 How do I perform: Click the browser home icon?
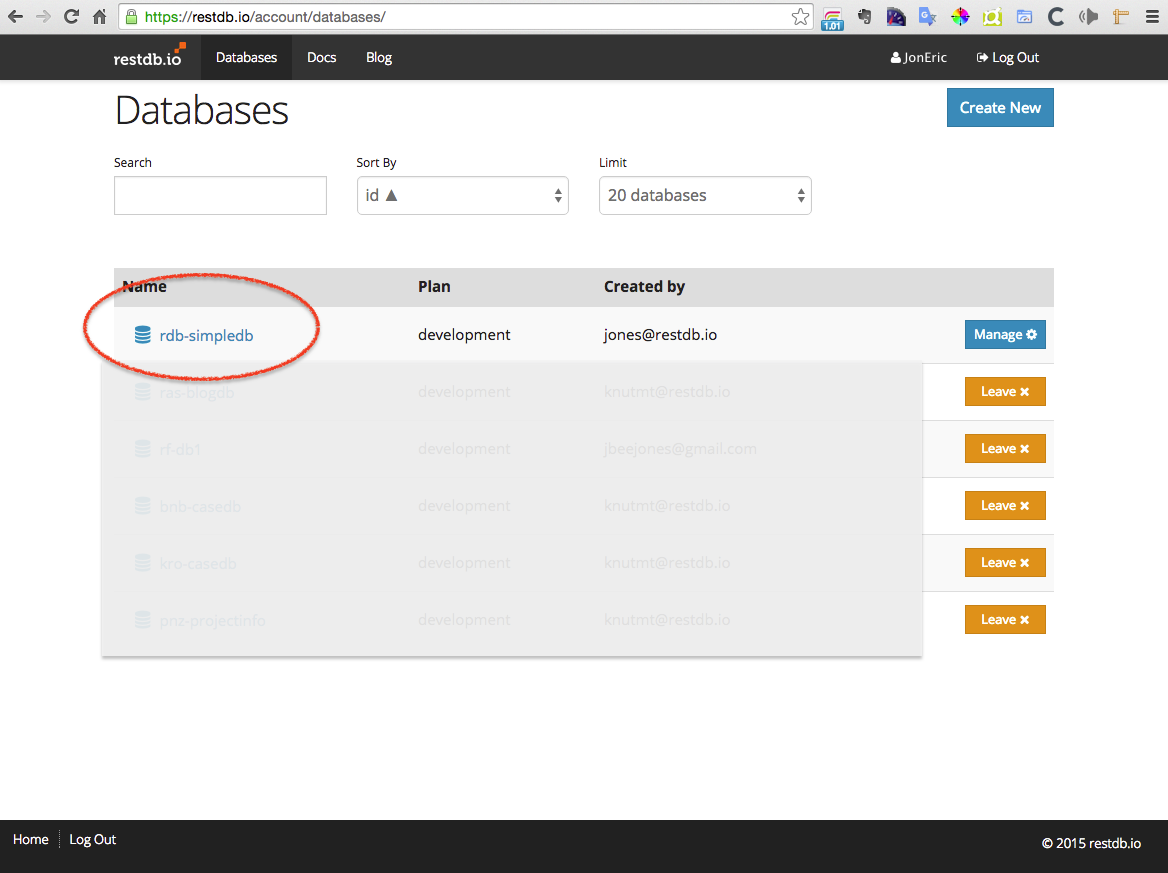99,16
